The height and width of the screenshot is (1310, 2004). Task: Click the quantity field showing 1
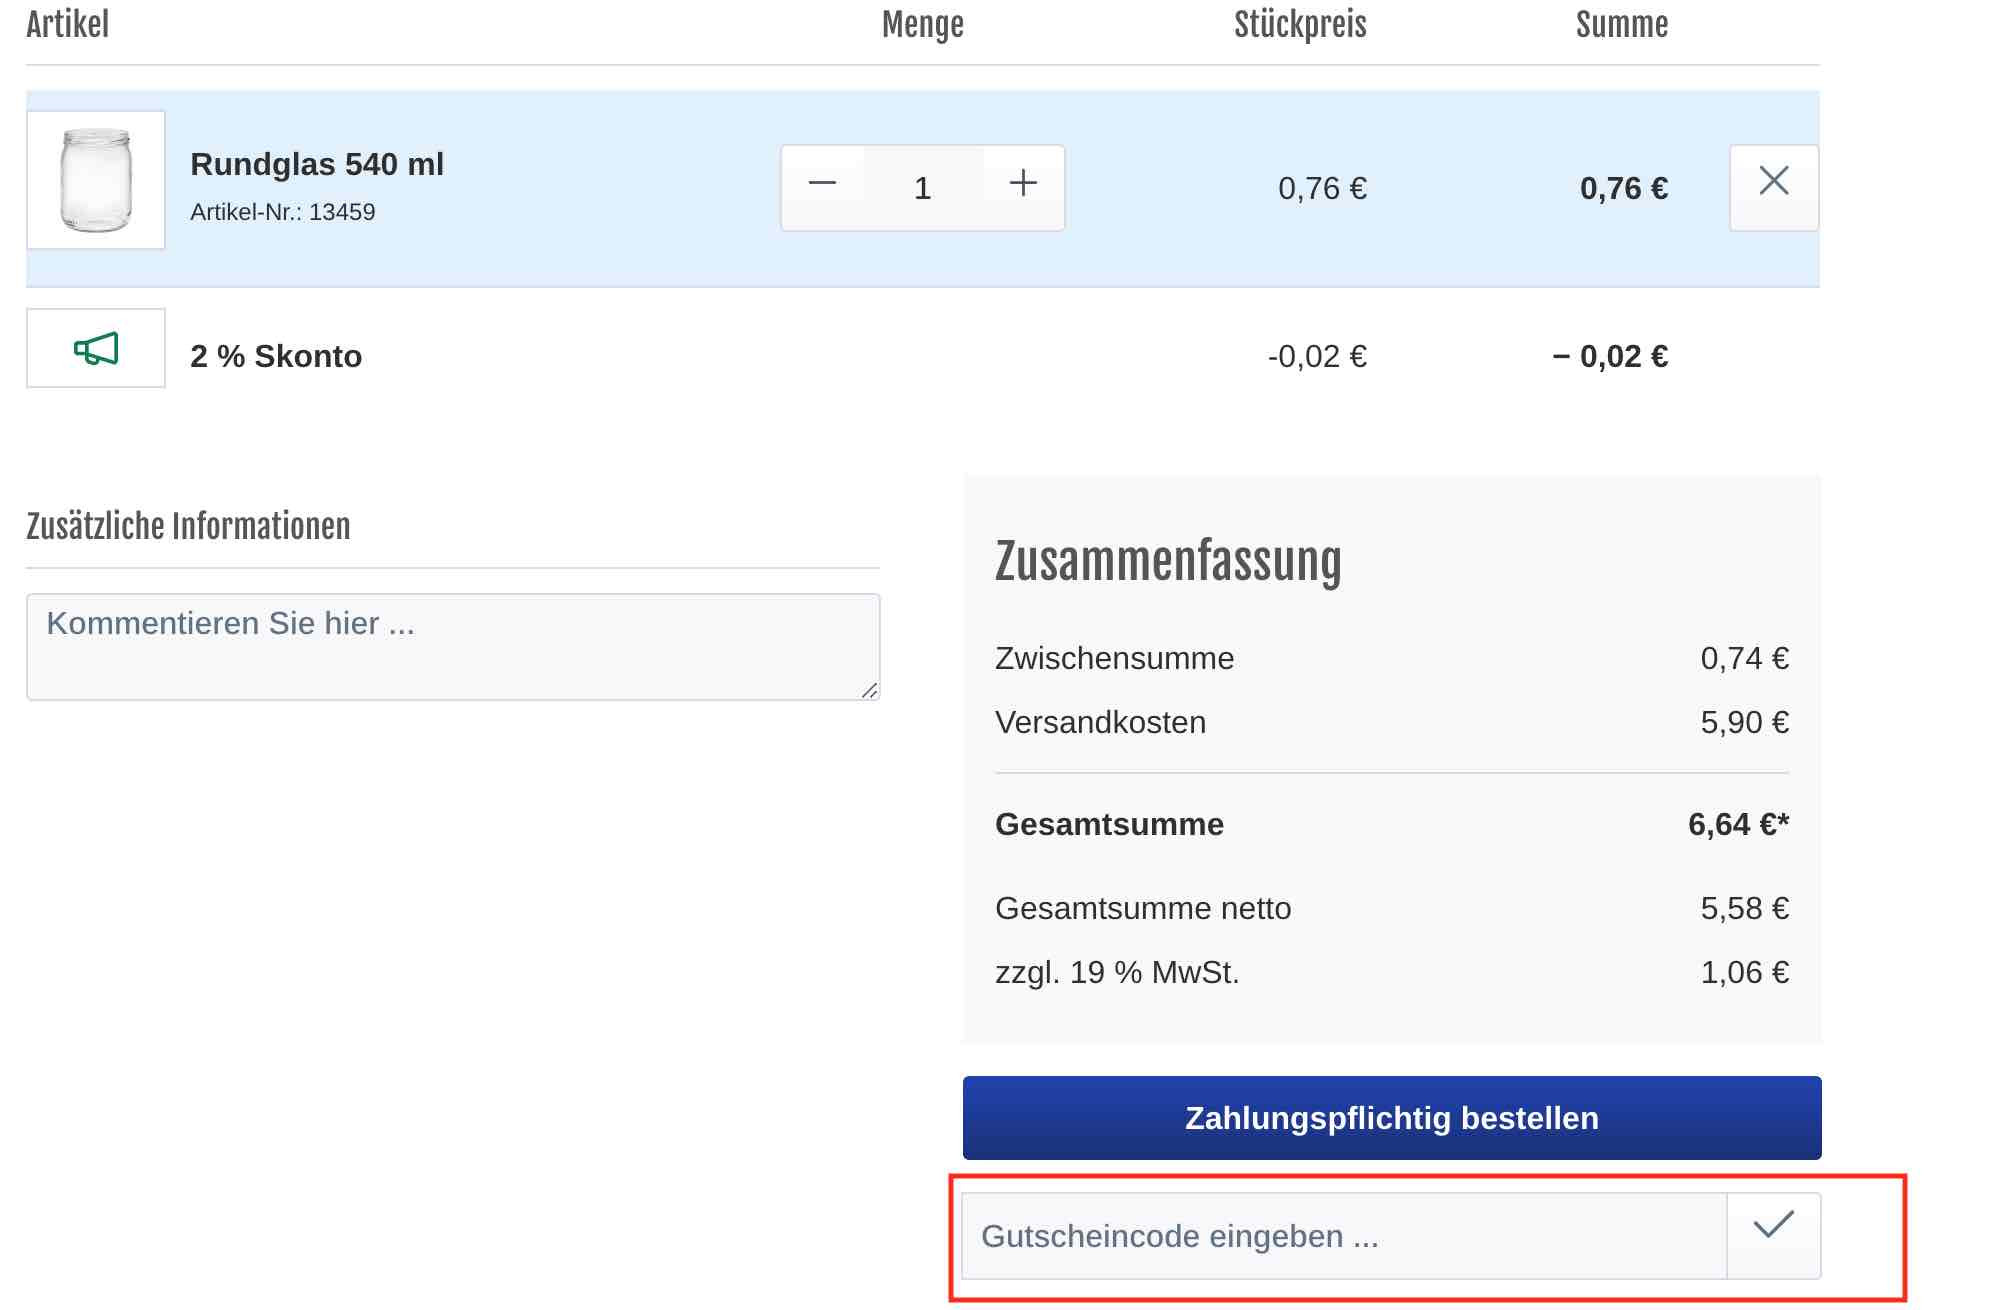922,188
